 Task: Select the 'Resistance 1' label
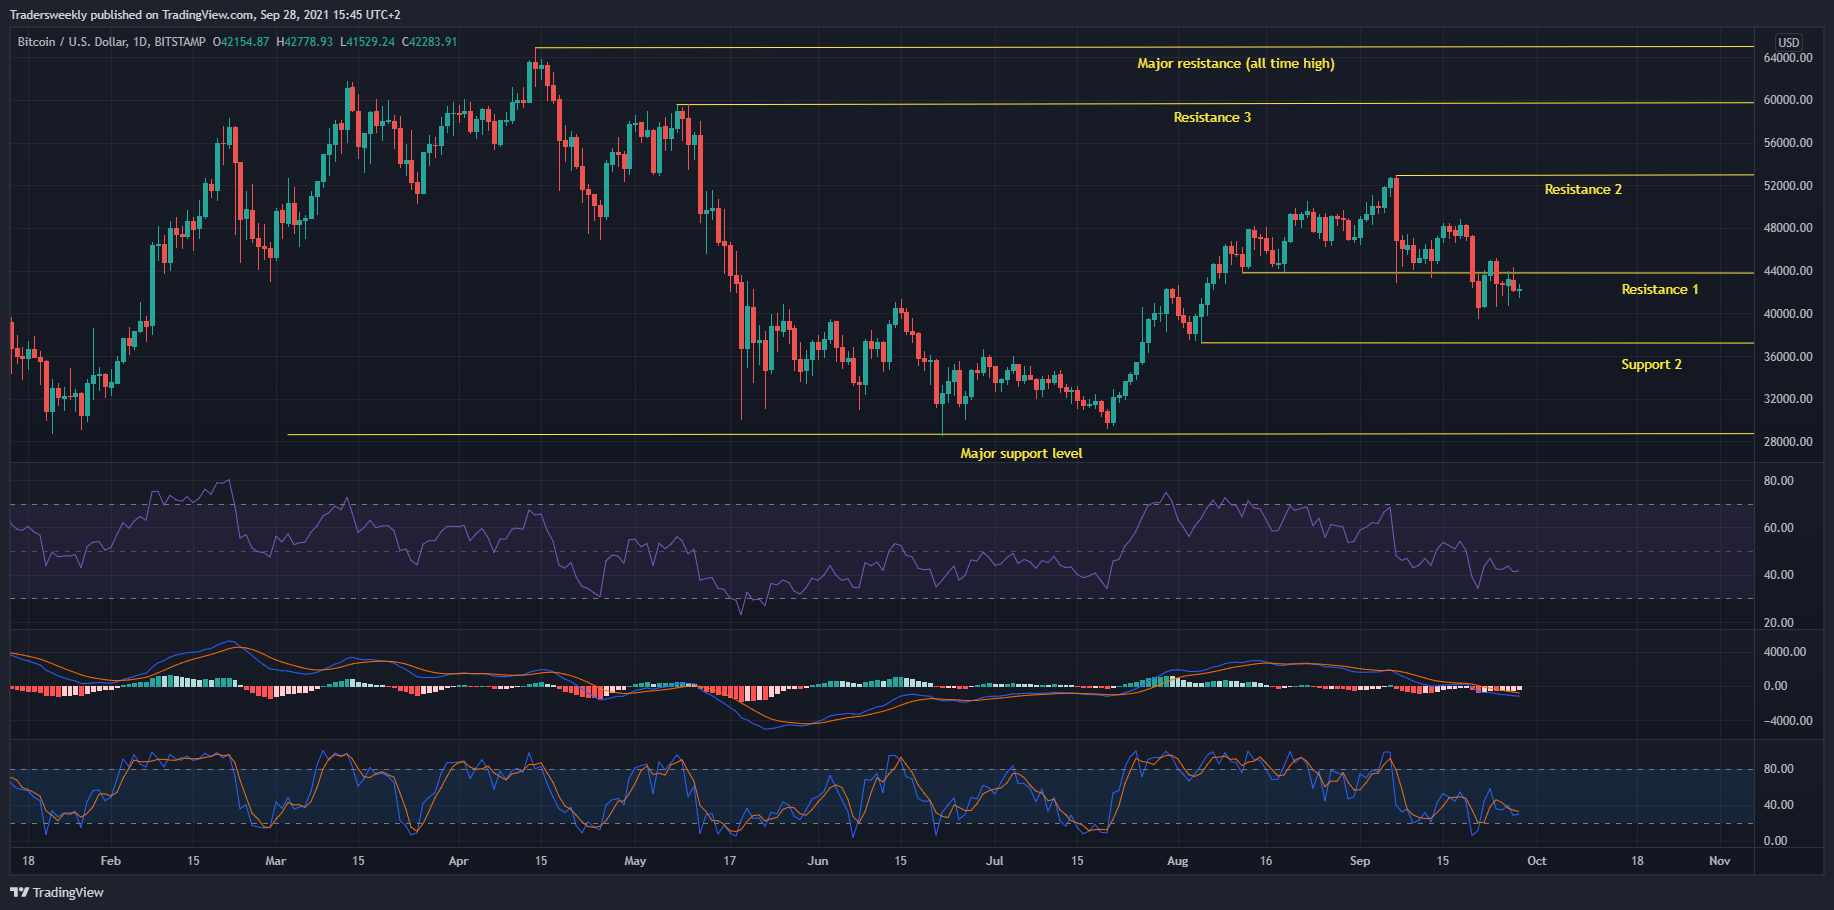pos(1660,289)
